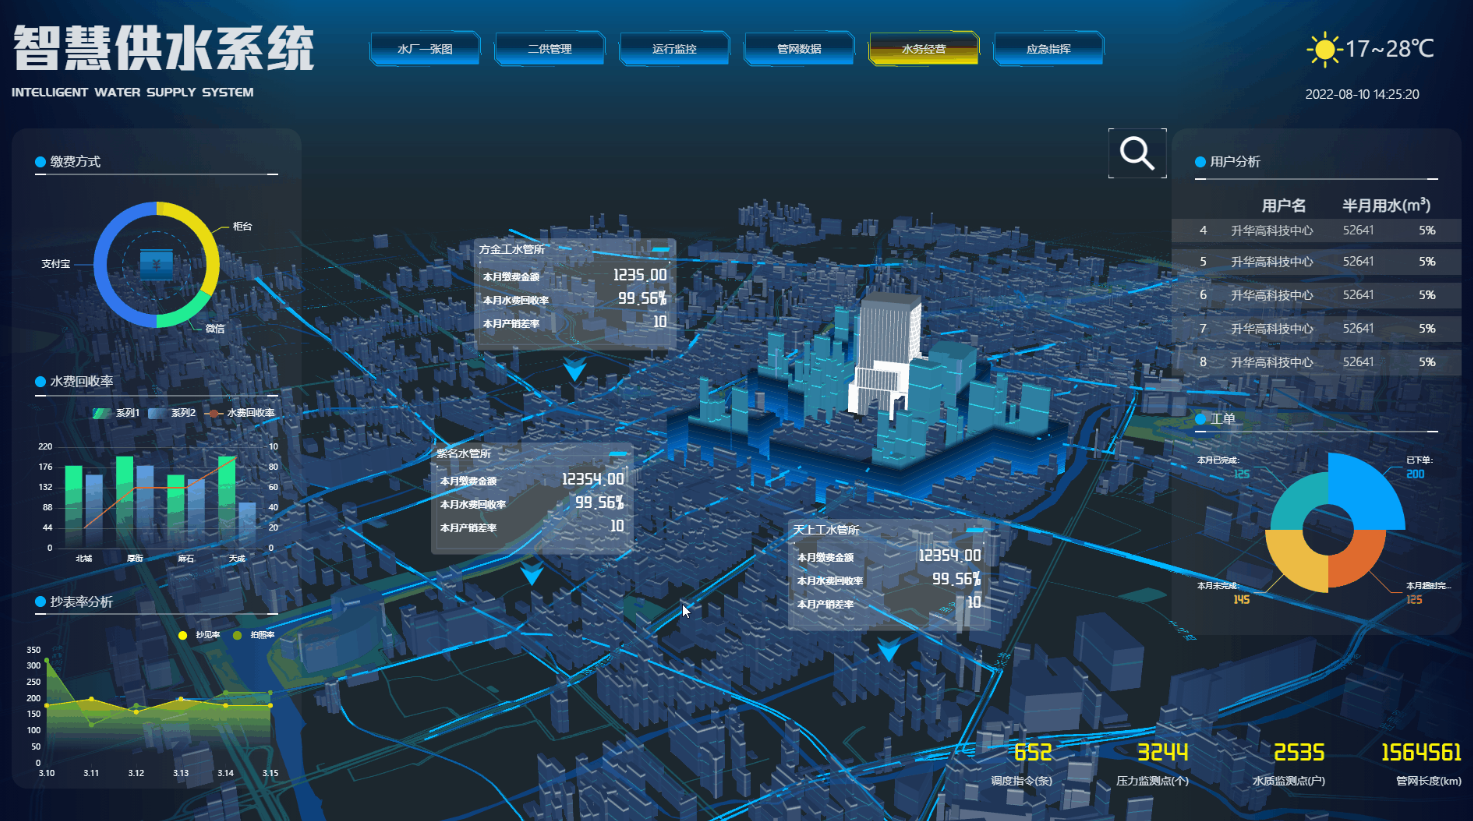Click the sun weather icon
Viewport: 1473px width, 821px height.
pyautogui.click(x=1324, y=49)
